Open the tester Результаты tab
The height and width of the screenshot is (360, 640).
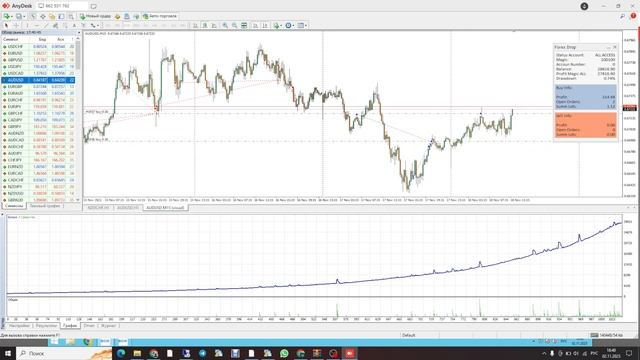[x=46, y=326]
